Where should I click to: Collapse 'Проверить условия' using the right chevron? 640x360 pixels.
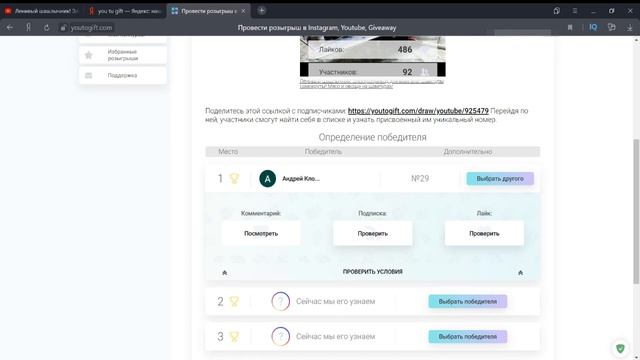click(520, 273)
